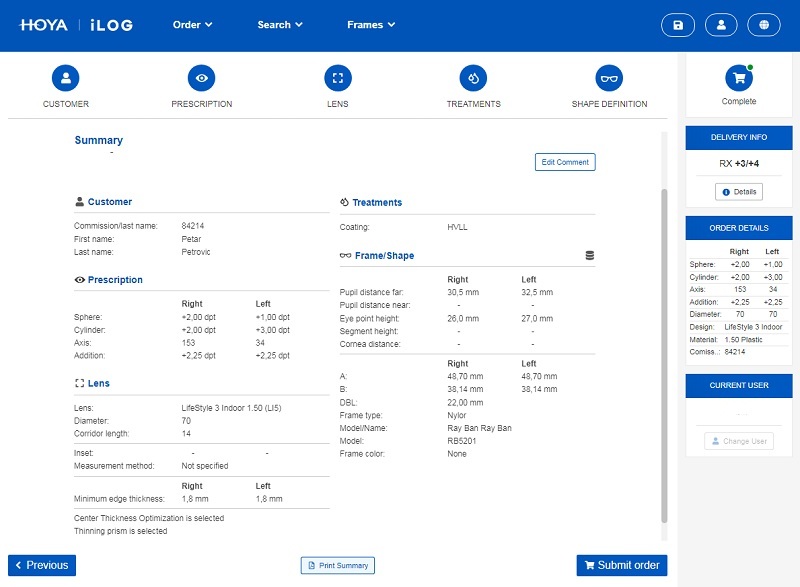Go to the Customer step icon

point(66,78)
